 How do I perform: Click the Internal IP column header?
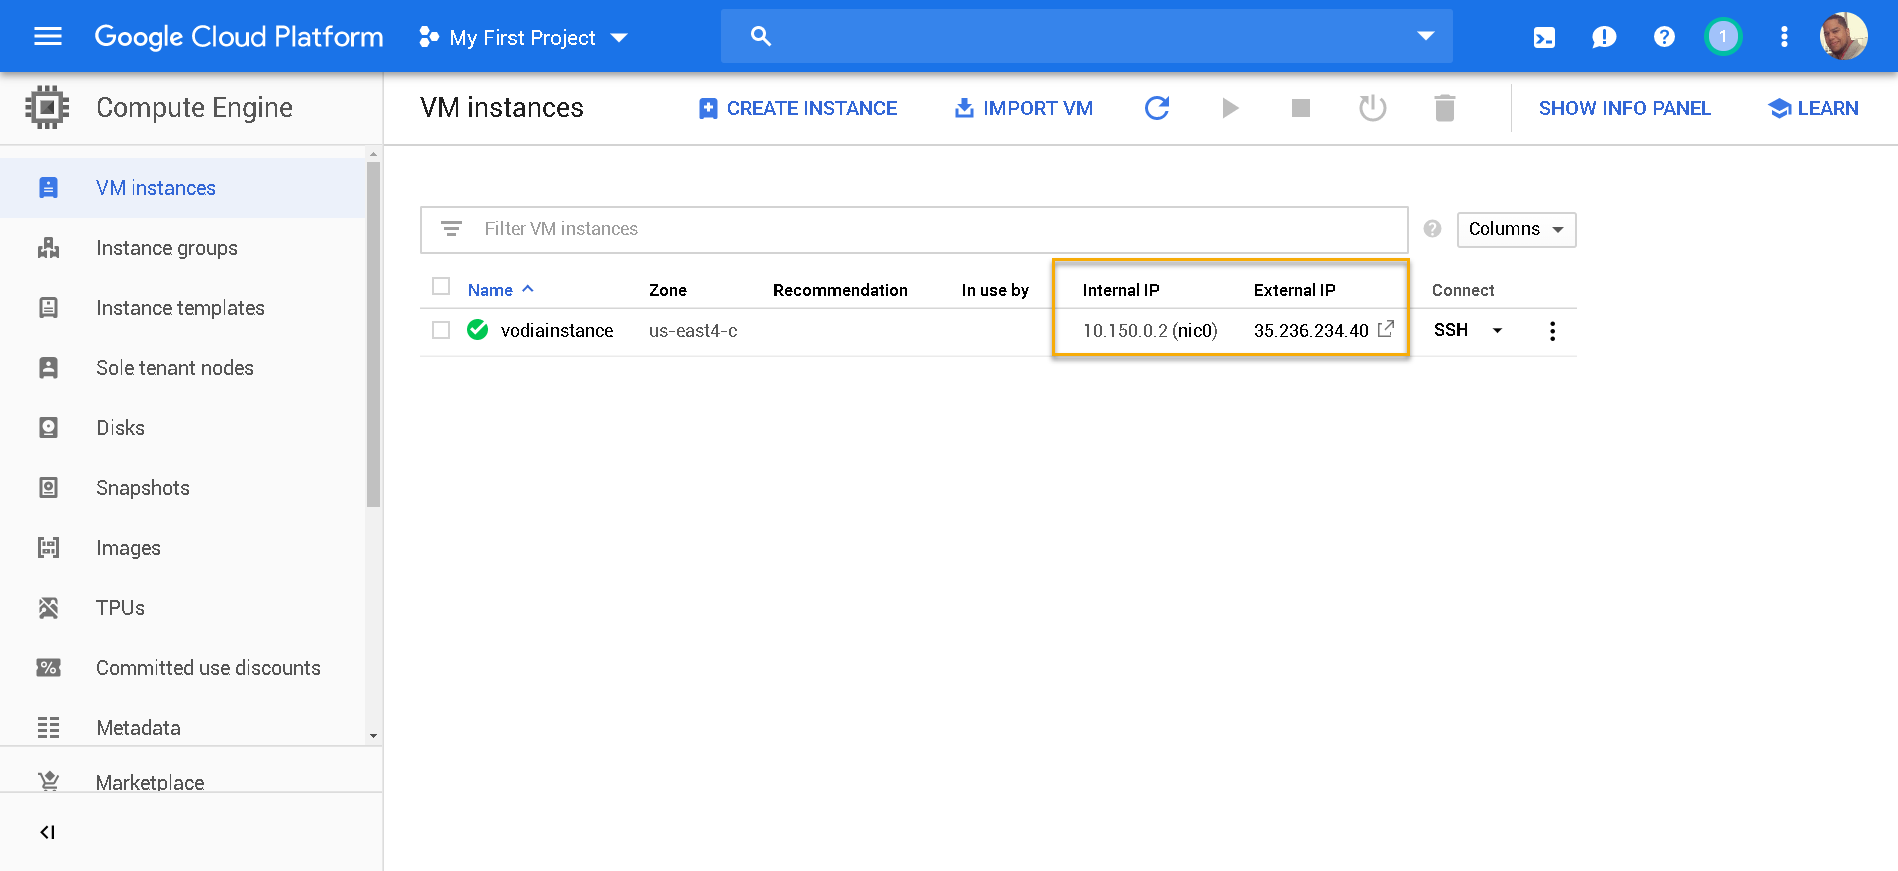tap(1121, 290)
